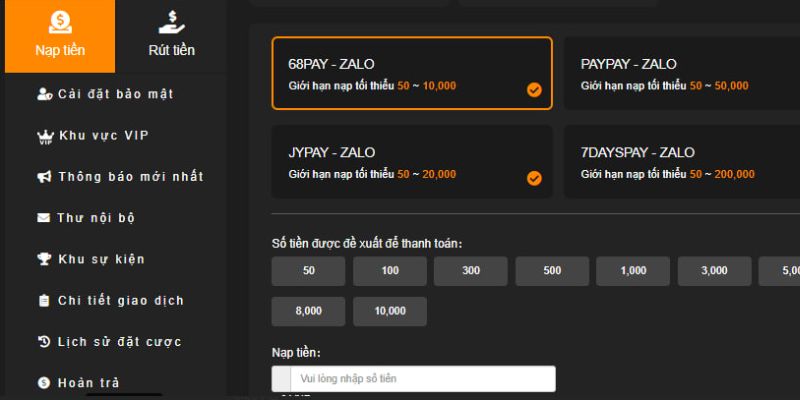Image resolution: width=800 pixels, height=400 pixels.
Task: Click the megaphone announcement icon
Action: [44, 177]
